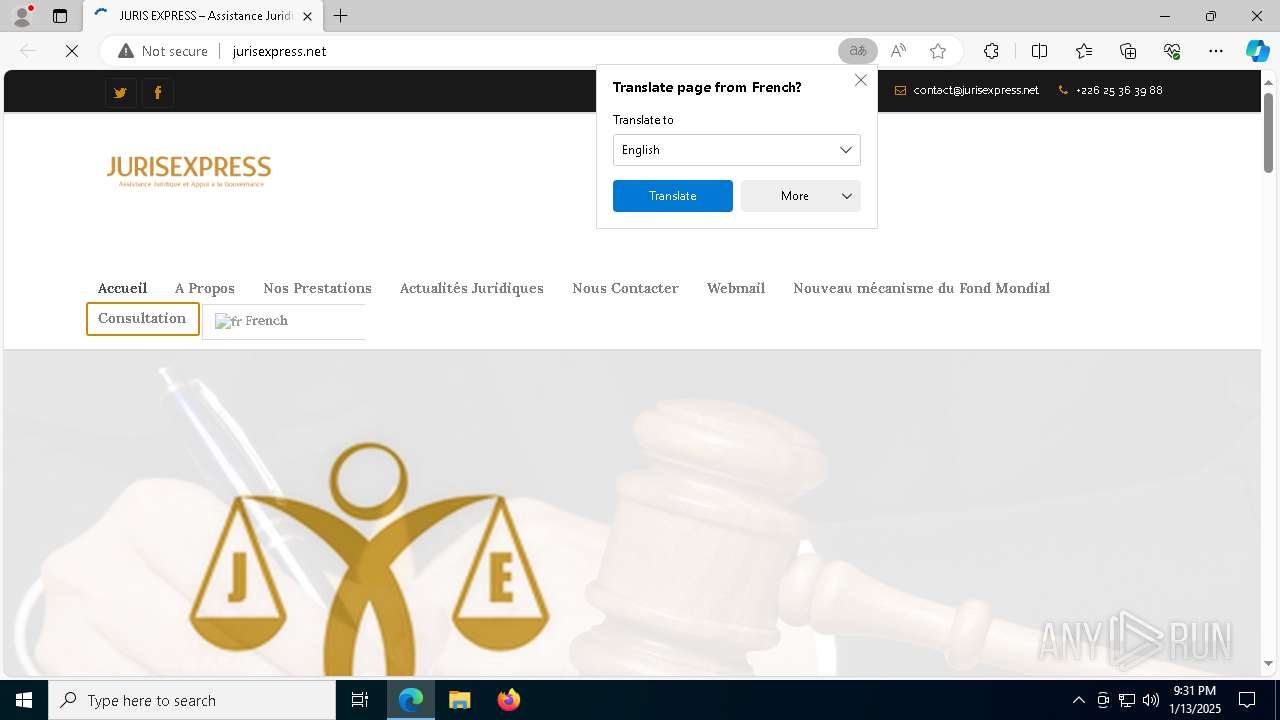Open the Nous Contacter menu item
The height and width of the screenshot is (720, 1280).
[625, 288]
